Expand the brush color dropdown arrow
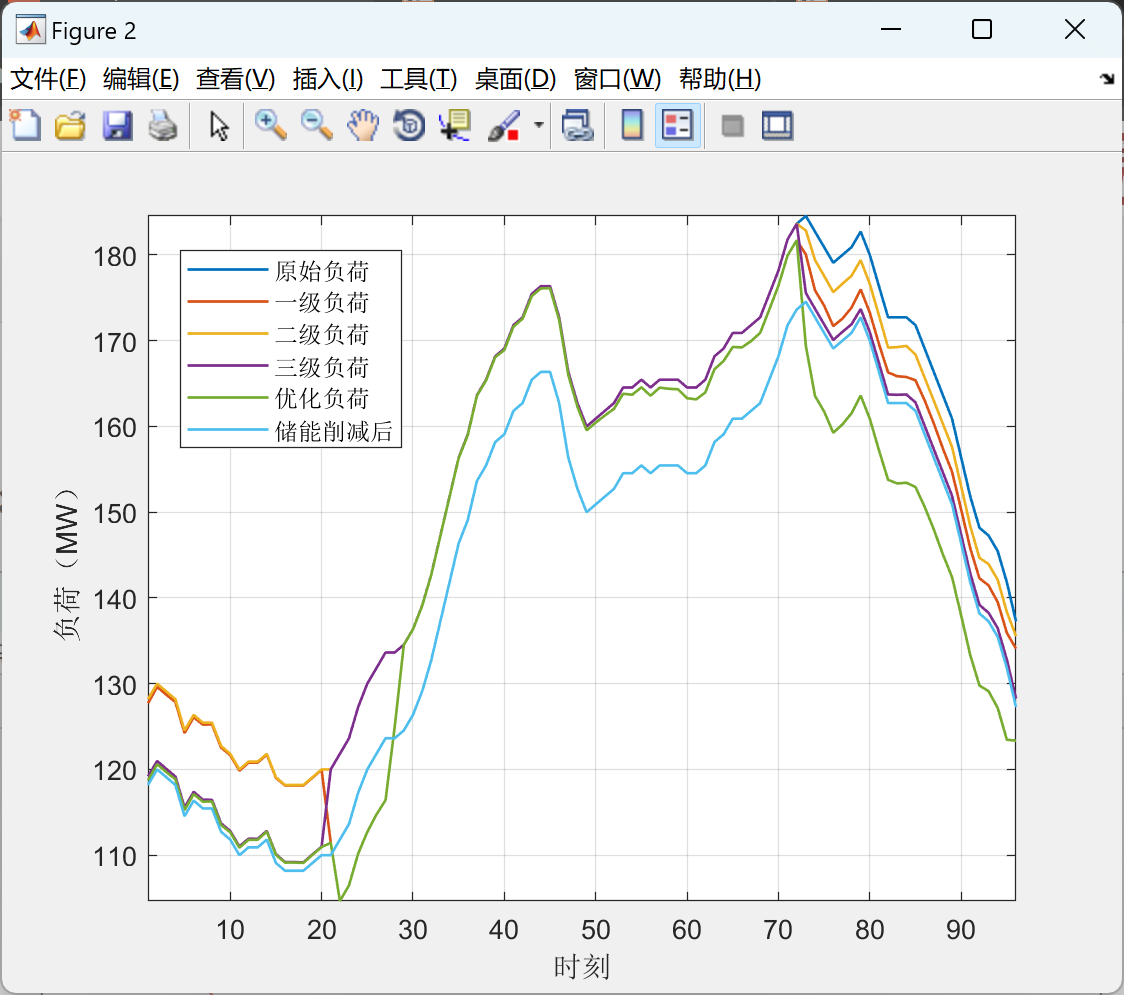 539,126
